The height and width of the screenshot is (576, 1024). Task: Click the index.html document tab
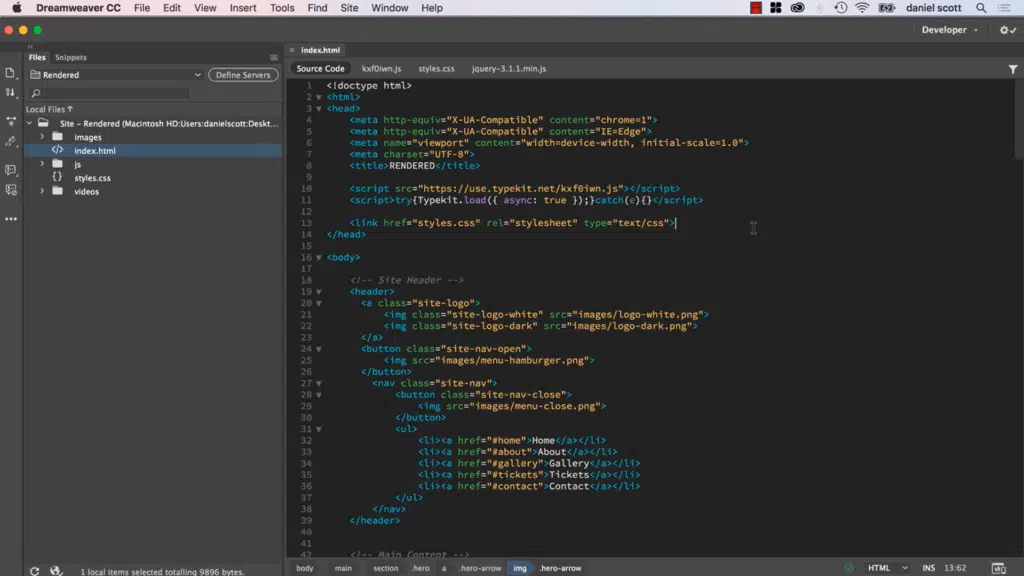[x=320, y=50]
